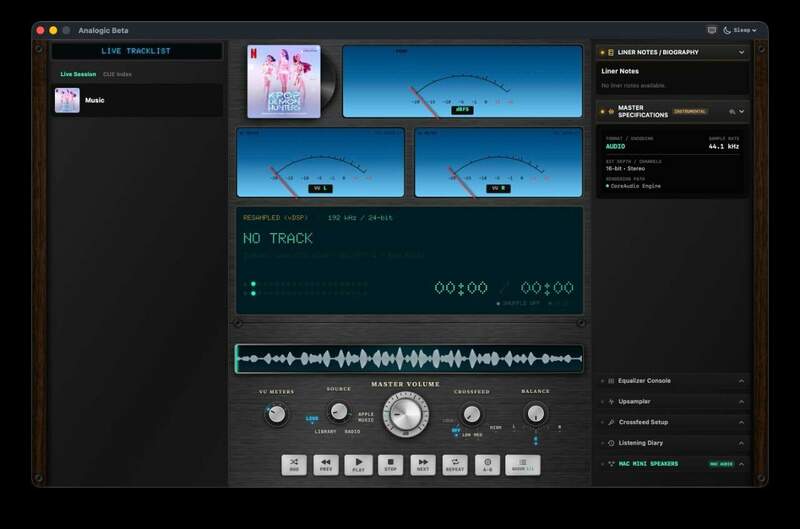This screenshot has width=800, height=529.
Task: Select the APPLE MUSIC source label
Action: click(366, 417)
